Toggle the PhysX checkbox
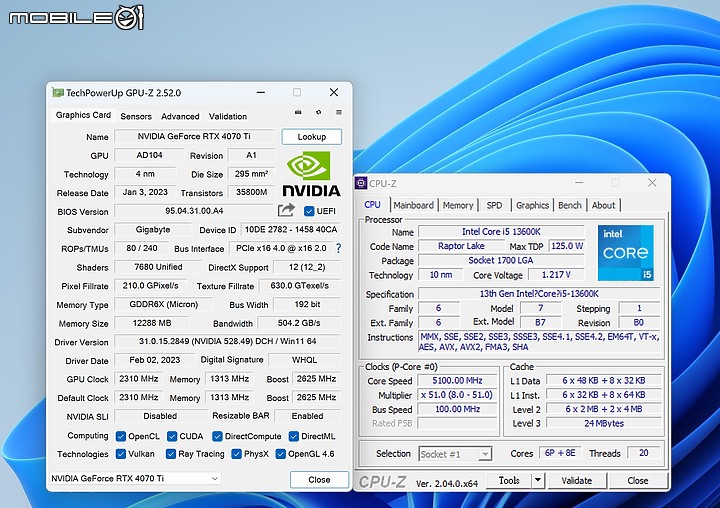This screenshot has height=508, width=720. pyautogui.click(x=236, y=454)
